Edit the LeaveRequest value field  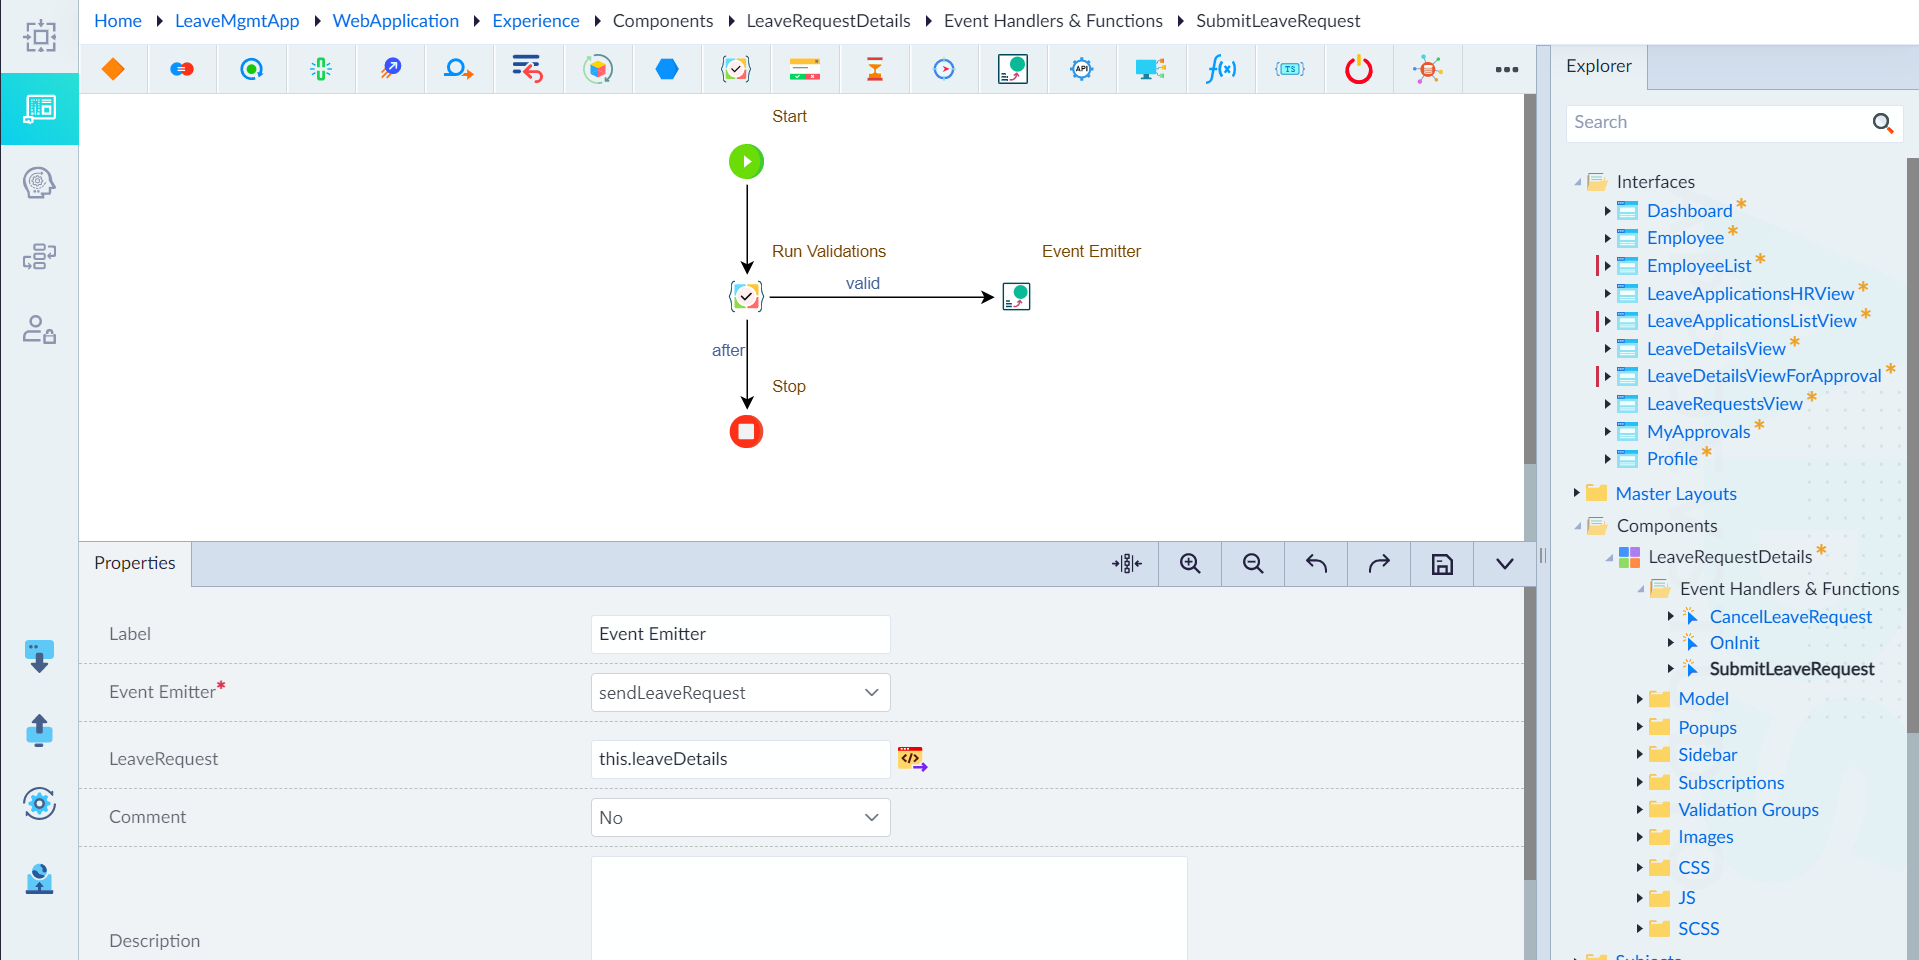coord(741,759)
